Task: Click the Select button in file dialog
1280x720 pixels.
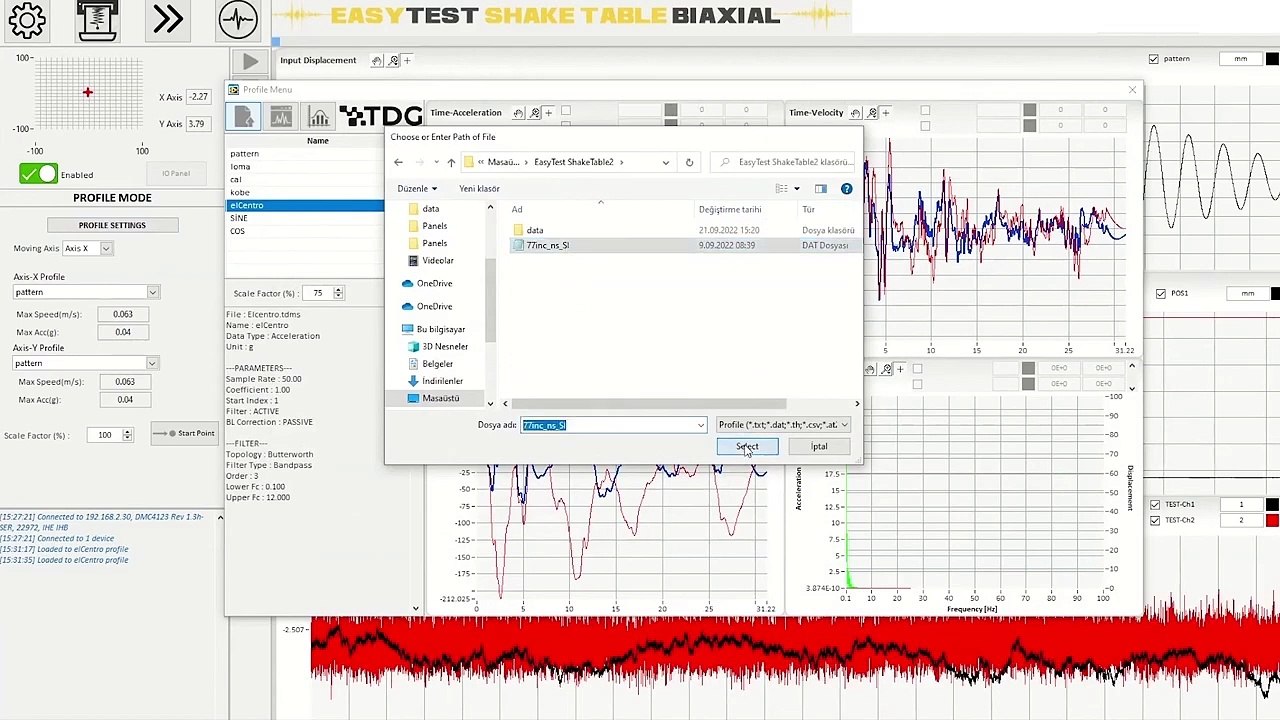Action: coord(747,447)
